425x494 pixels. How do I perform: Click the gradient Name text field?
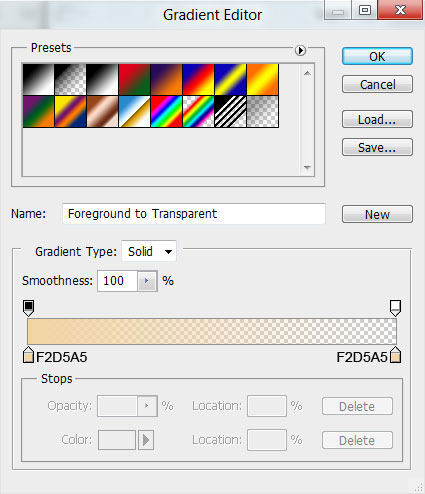pos(194,214)
